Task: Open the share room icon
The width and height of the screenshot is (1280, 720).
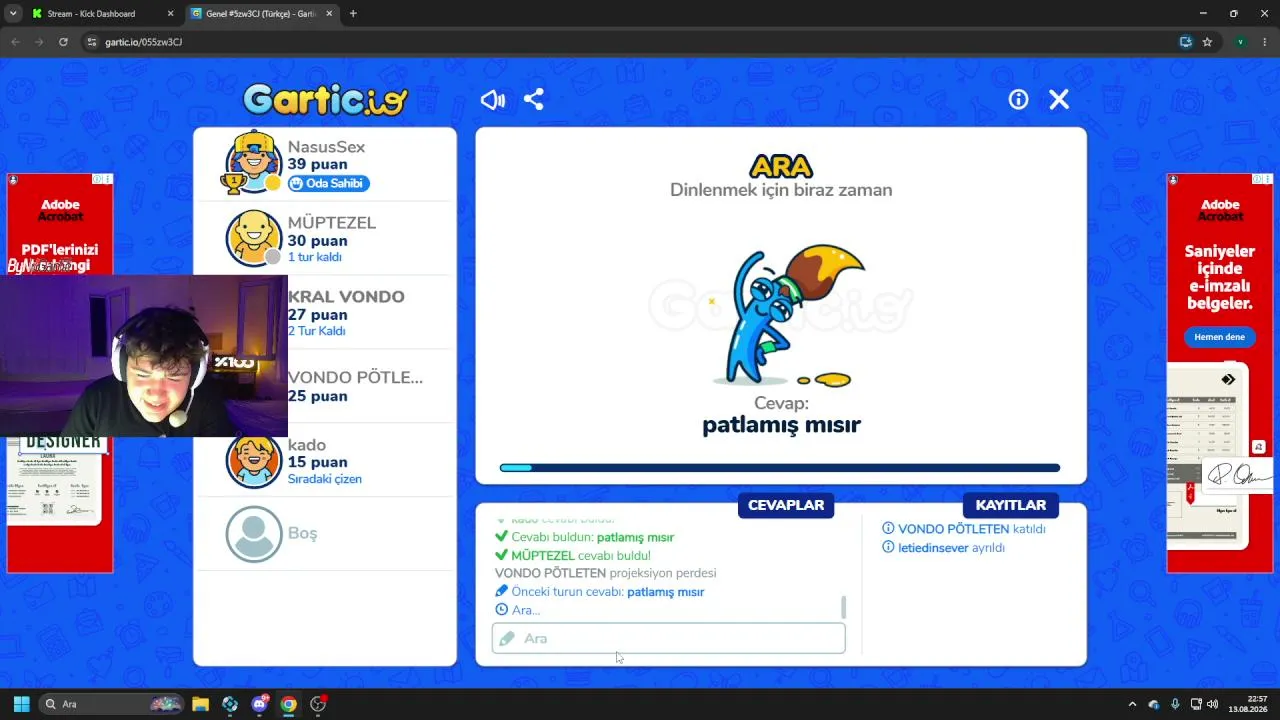Action: 534,100
